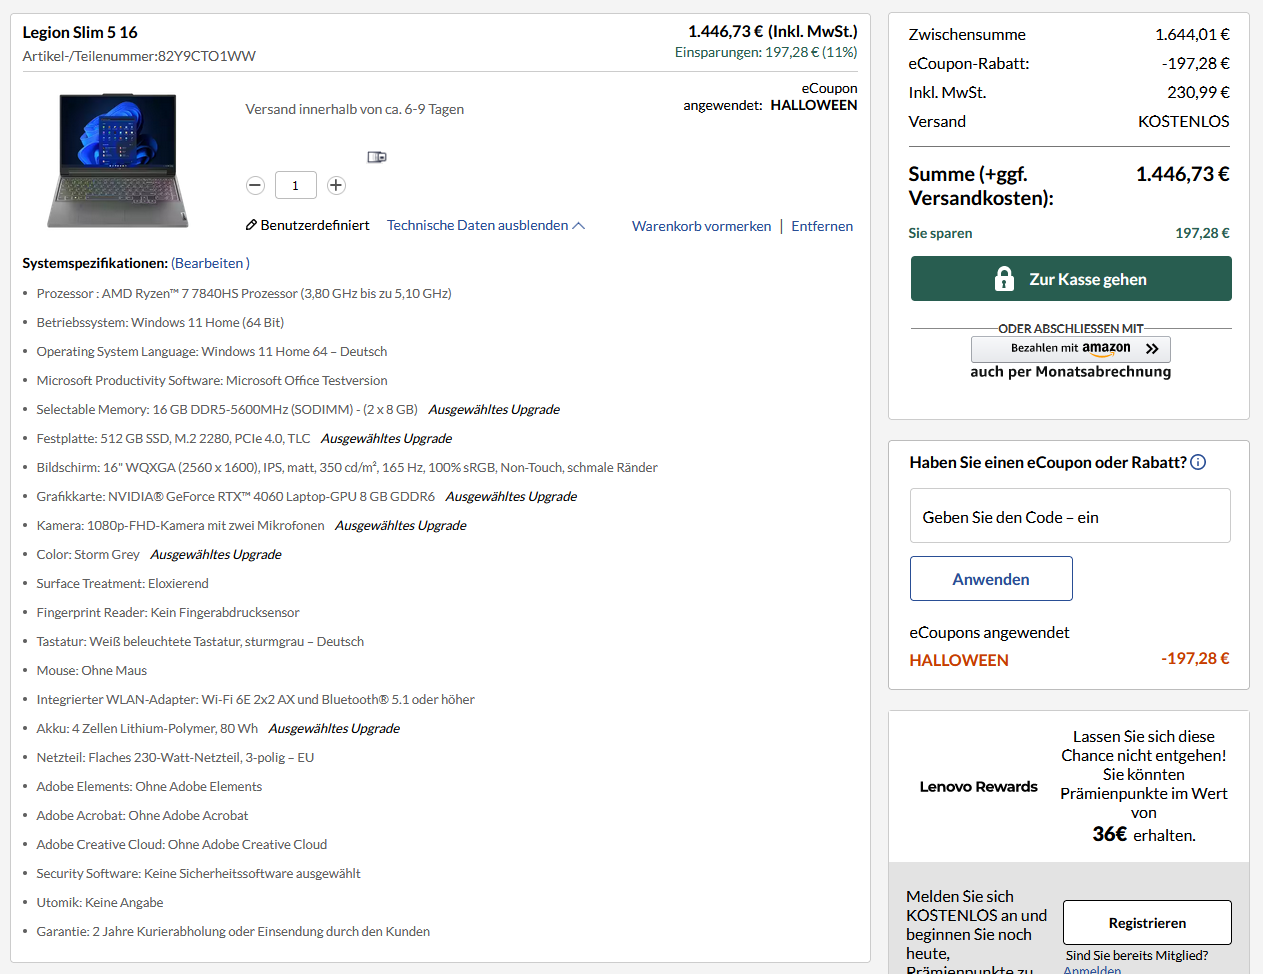Select the Selectable Memory 16 GB DDR5 line
This screenshot has height=974, width=1263.
298,409
